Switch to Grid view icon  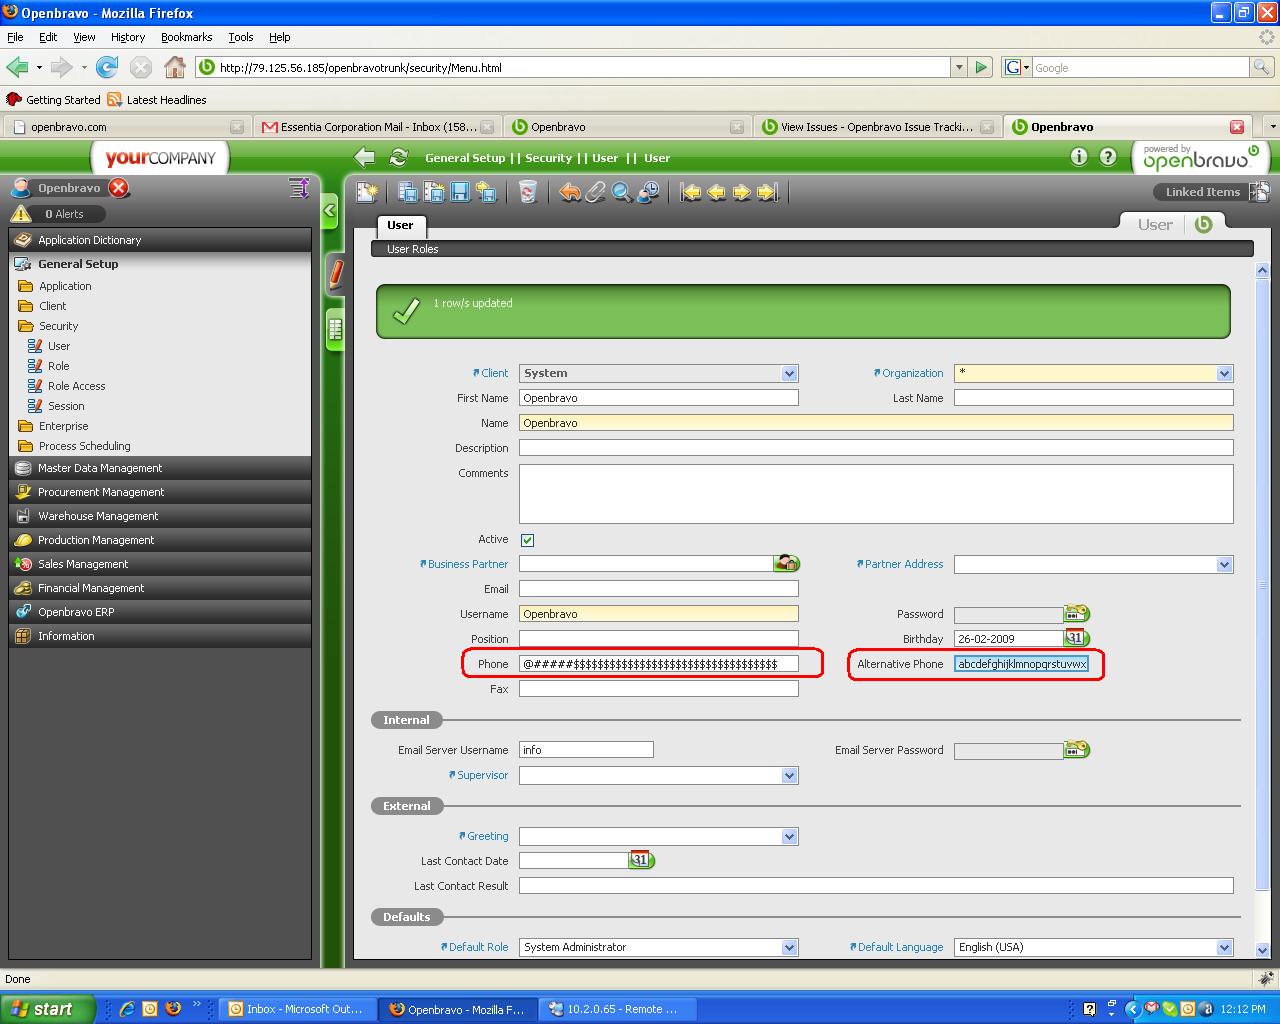(335, 329)
